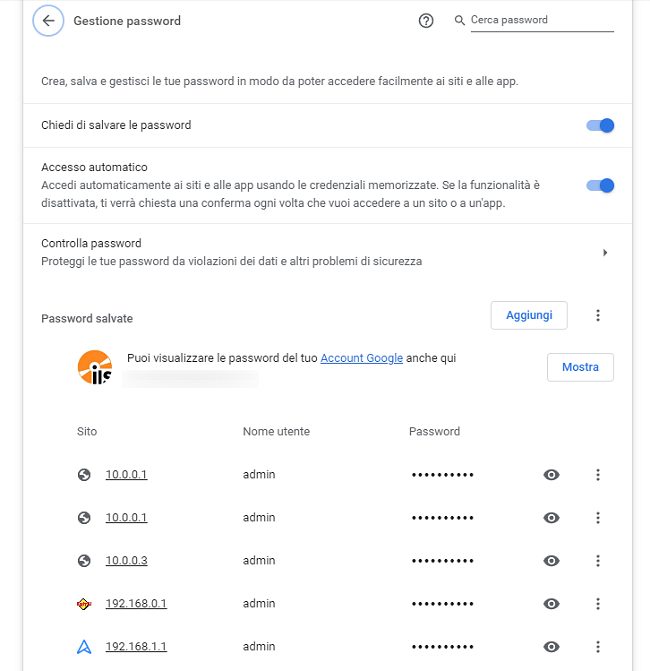Open the 10.0.0.3 site link
The image size is (650, 671).
(127, 561)
